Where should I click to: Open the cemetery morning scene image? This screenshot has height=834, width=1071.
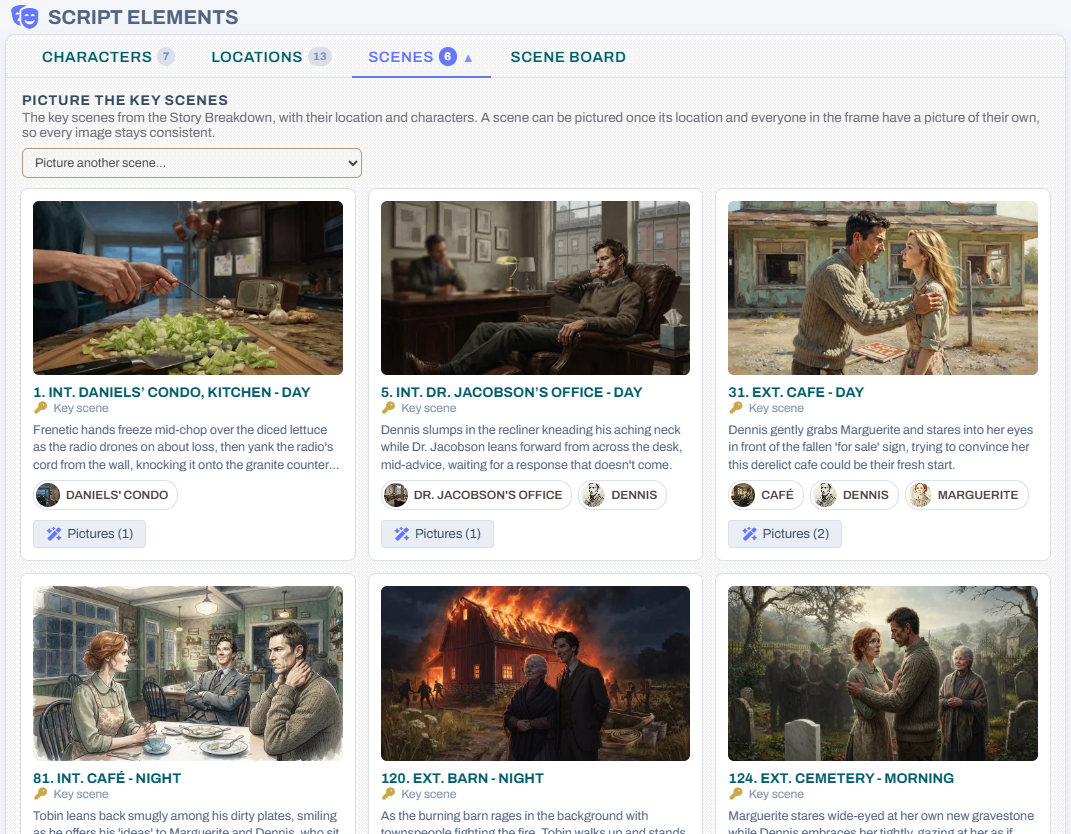pos(882,673)
